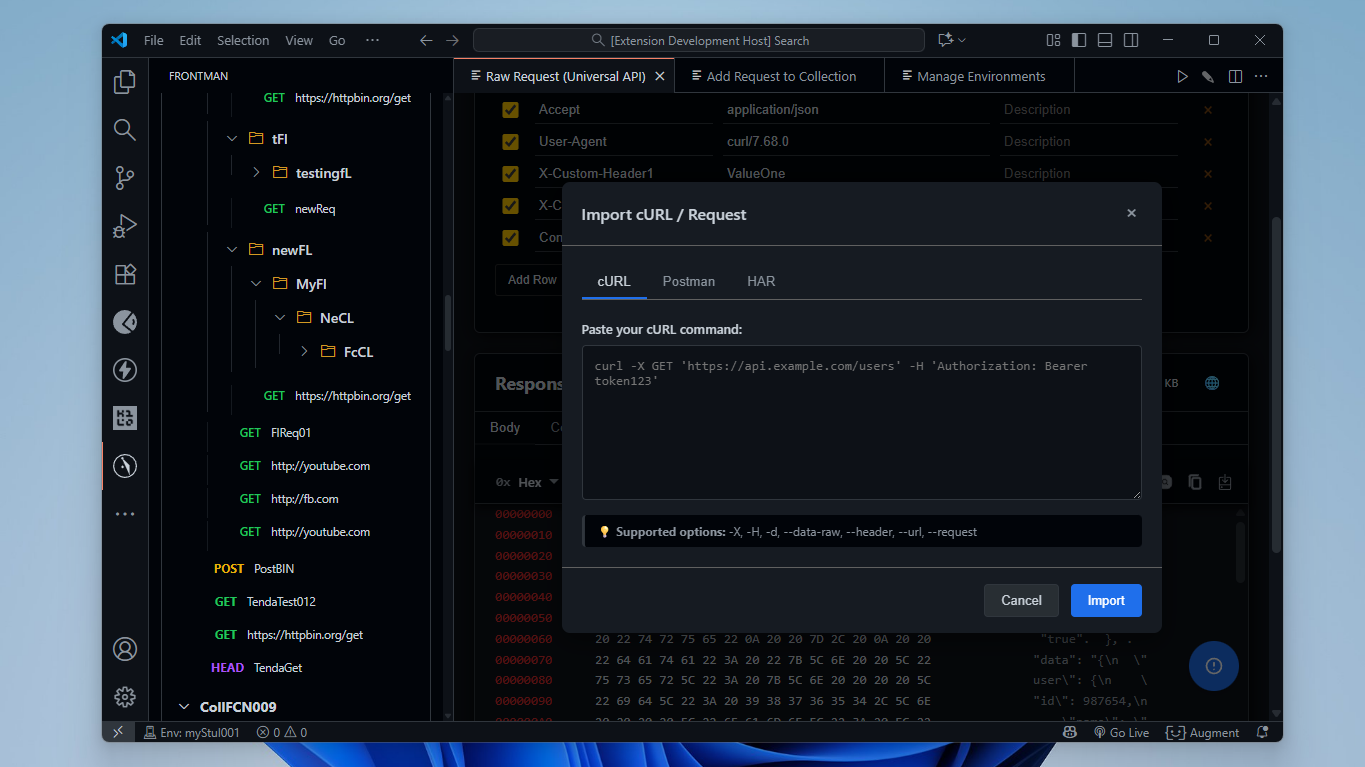Open the Search view in activity bar

125,130
